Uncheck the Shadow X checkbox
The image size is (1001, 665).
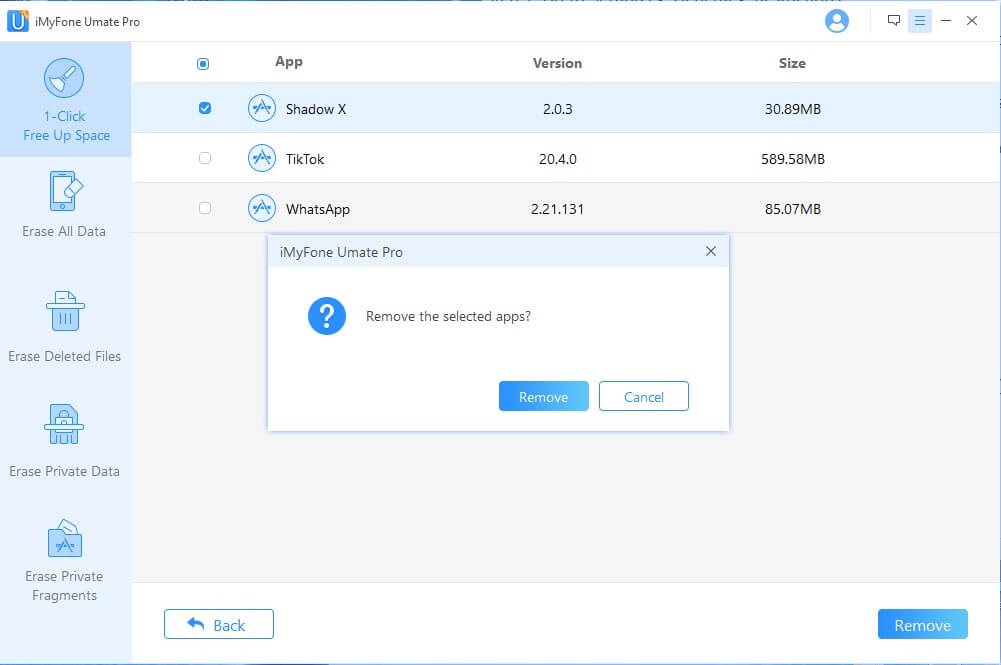pyautogui.click(x=205, y=108)
